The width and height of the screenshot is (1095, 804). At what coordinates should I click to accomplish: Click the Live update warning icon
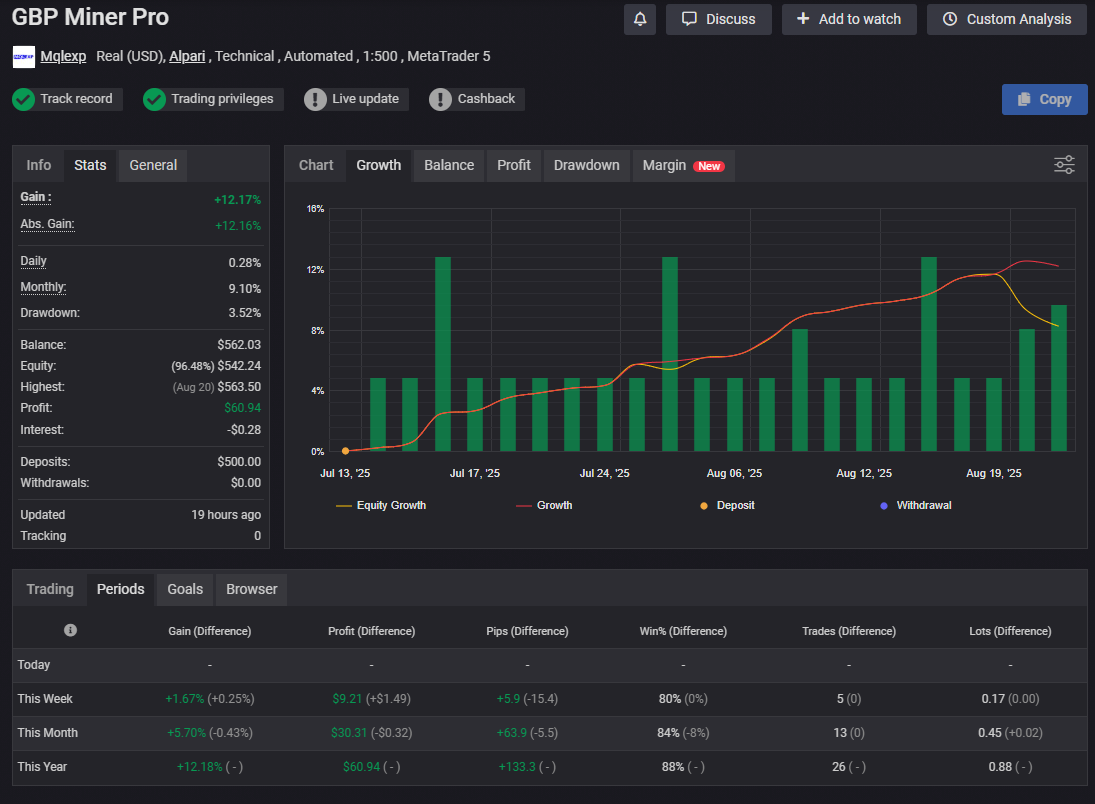315,99
